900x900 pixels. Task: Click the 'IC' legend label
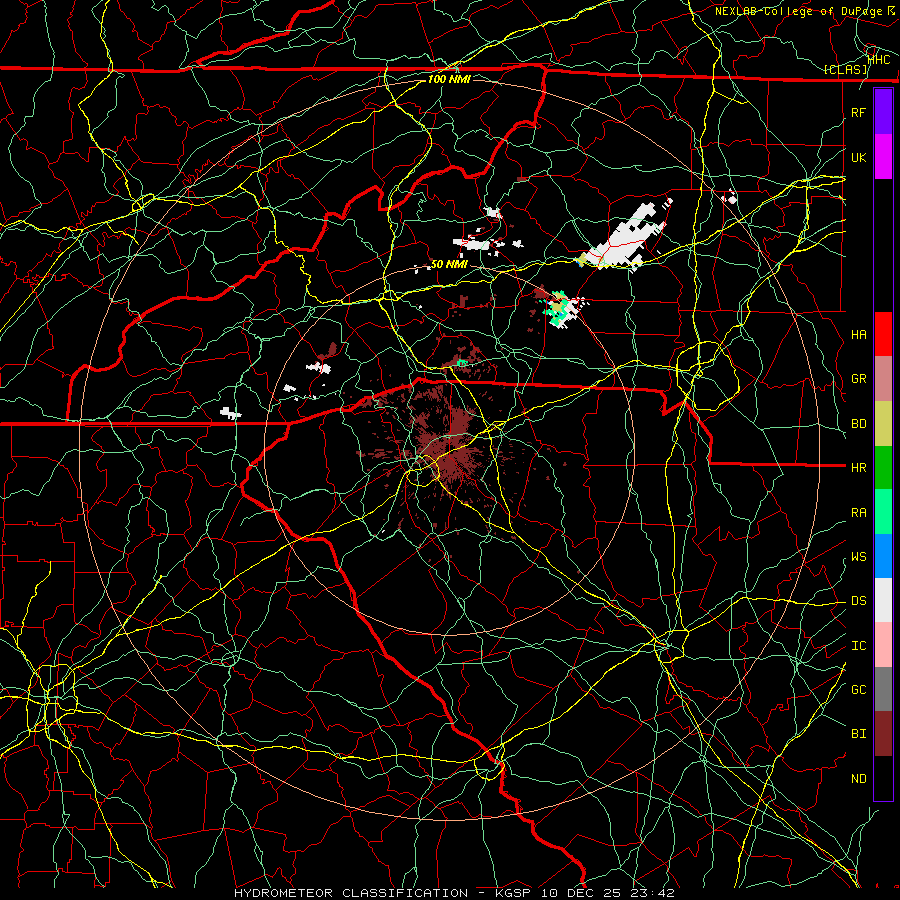coord(859,645)
